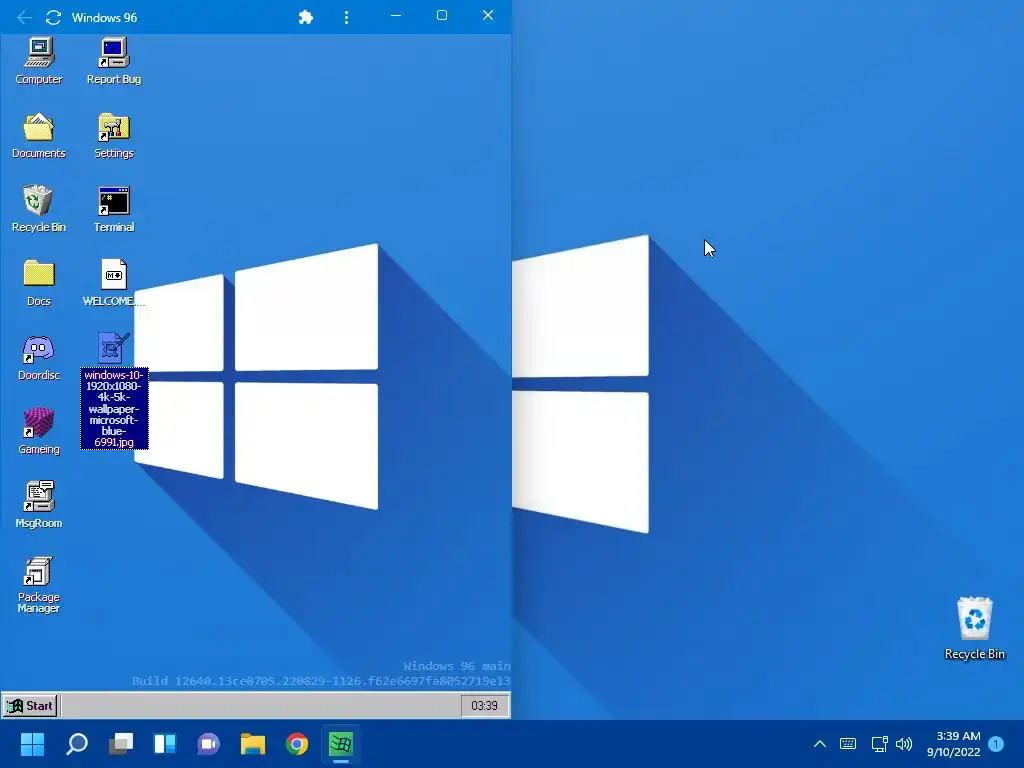Open the Documents folder icon
1024x768 pixels.
[x=39, y=135]
